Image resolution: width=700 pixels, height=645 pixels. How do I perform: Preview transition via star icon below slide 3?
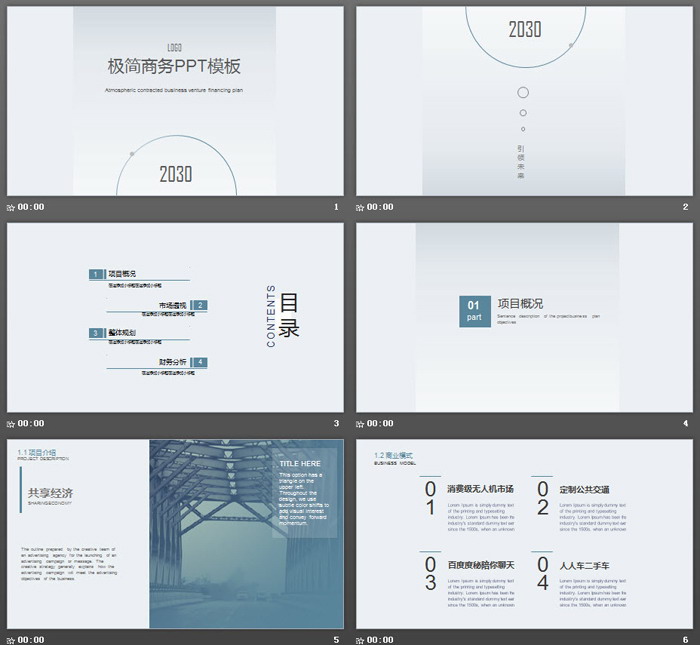pos(11,423)
